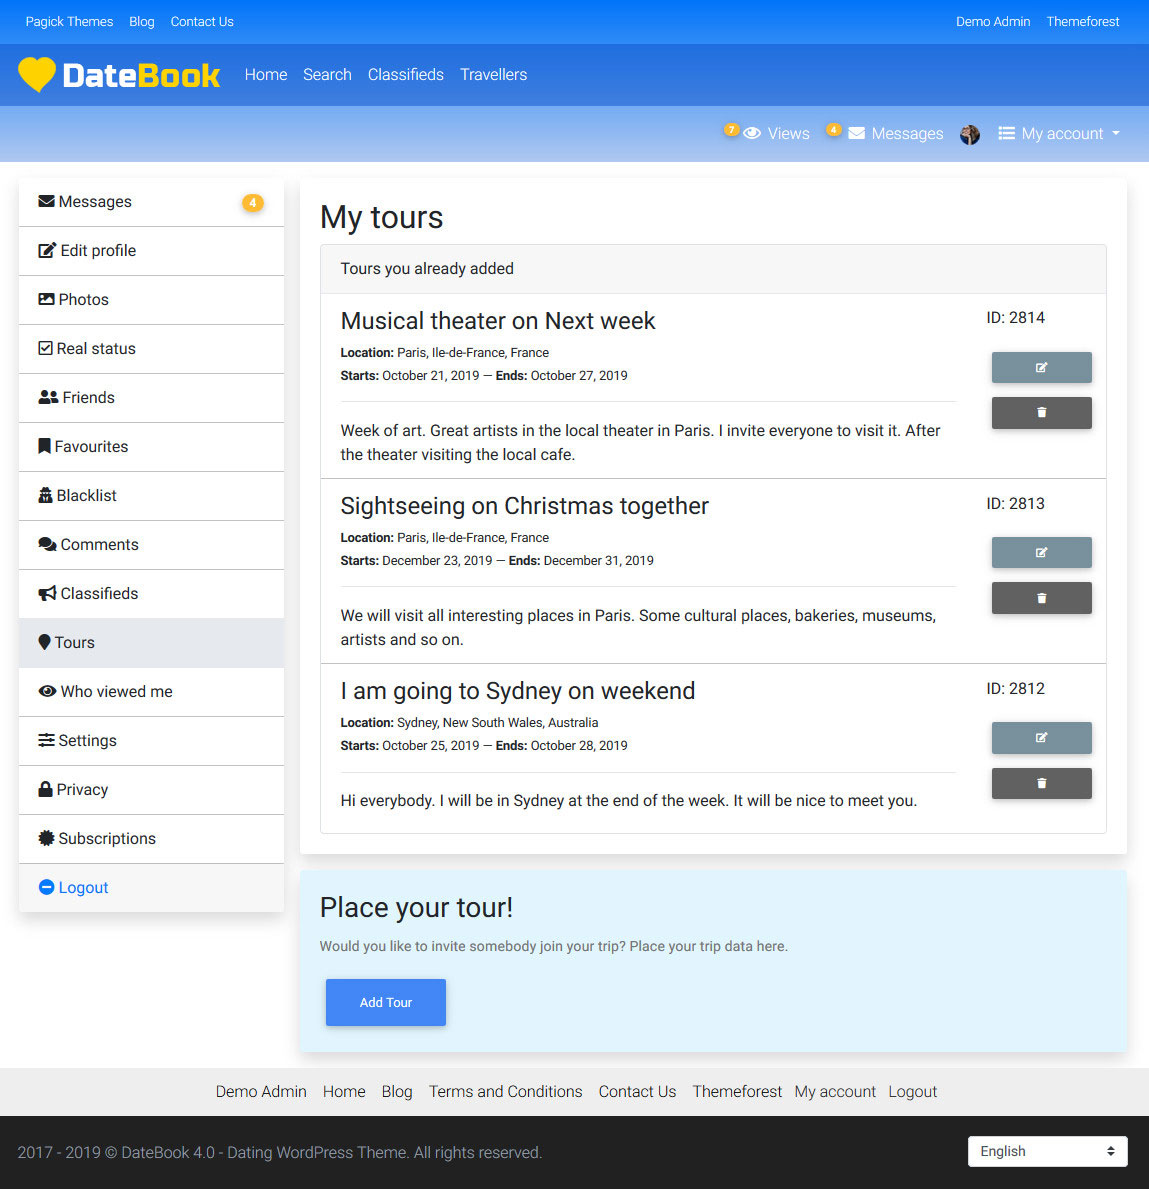Click the Classifieds megaphone icon in sidebar
Viewport: 1149px width, 1189px height.
coord(47,593)
